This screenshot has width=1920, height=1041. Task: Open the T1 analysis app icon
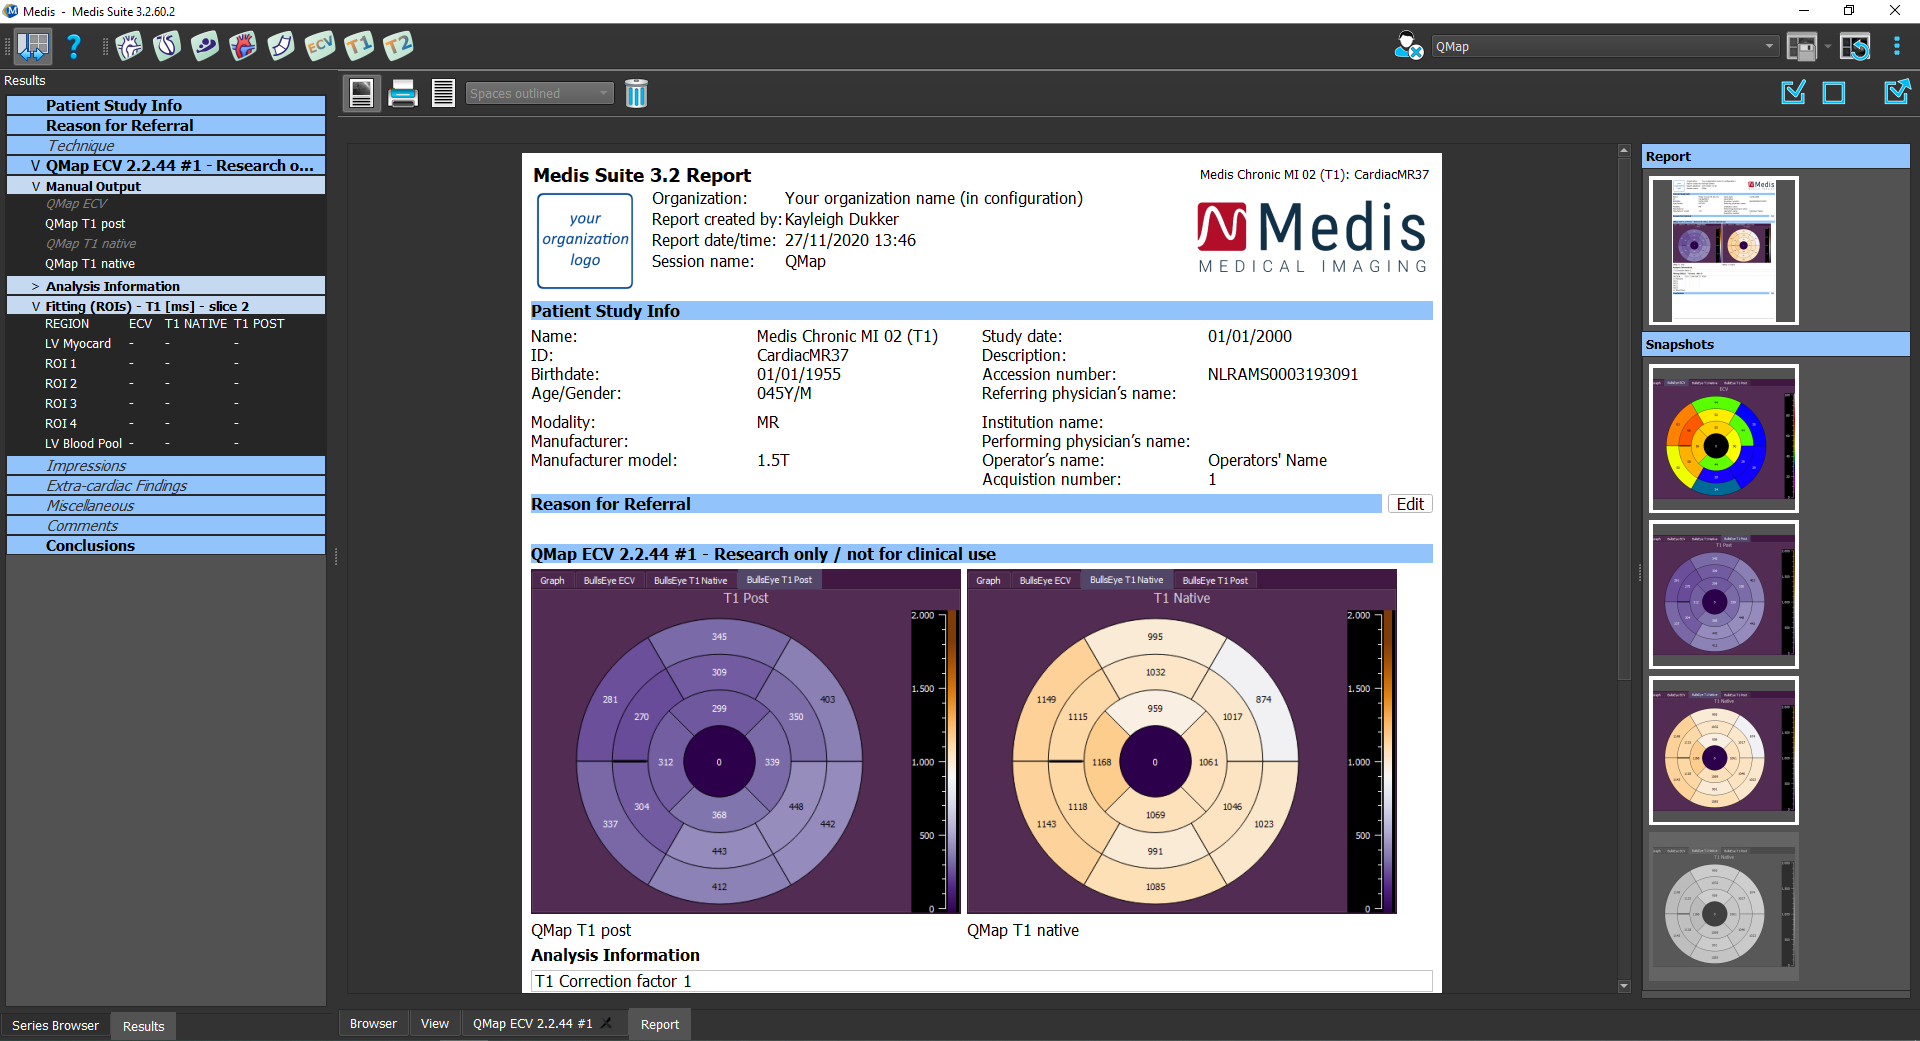(x=359, y=46)
